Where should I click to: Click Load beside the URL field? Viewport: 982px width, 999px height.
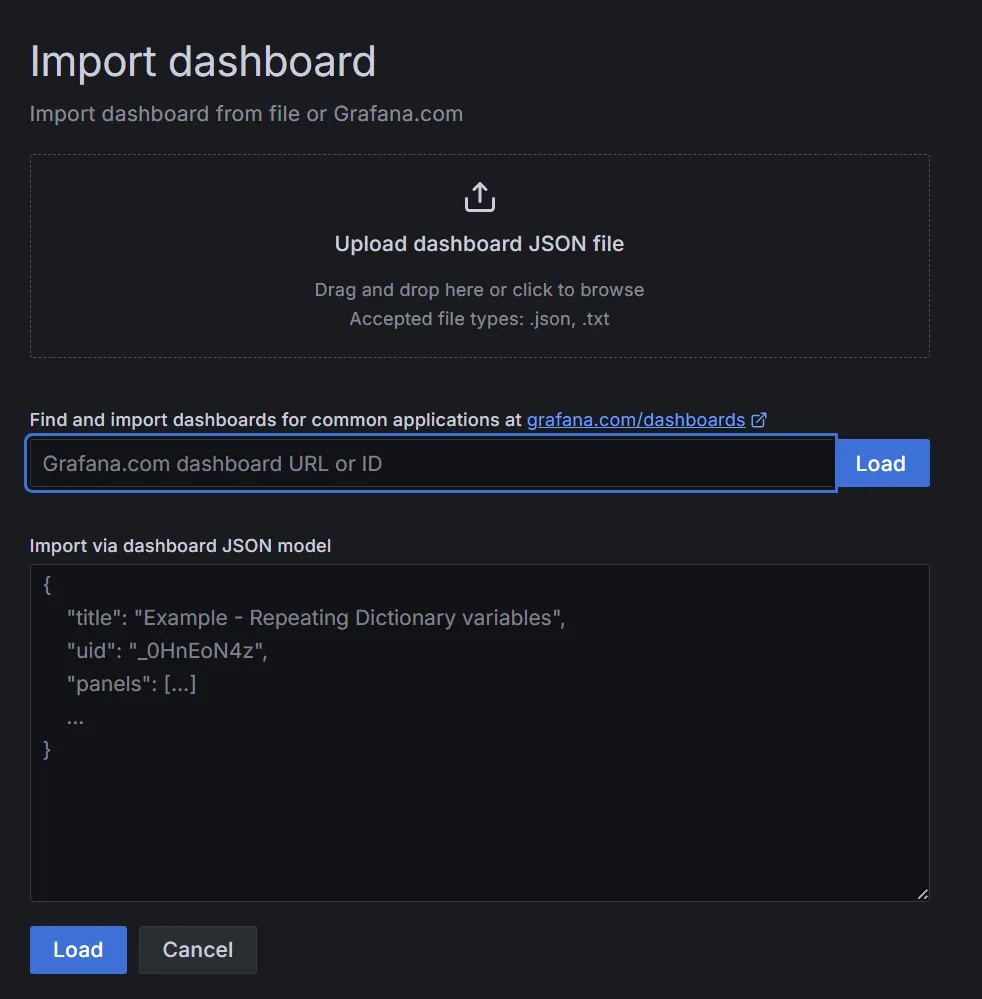click(882, 463)
